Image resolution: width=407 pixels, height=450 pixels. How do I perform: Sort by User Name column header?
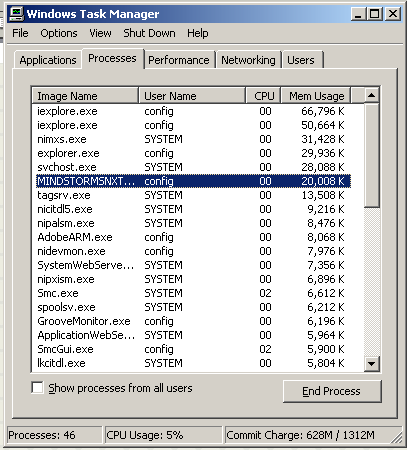(x=192, y=96)
